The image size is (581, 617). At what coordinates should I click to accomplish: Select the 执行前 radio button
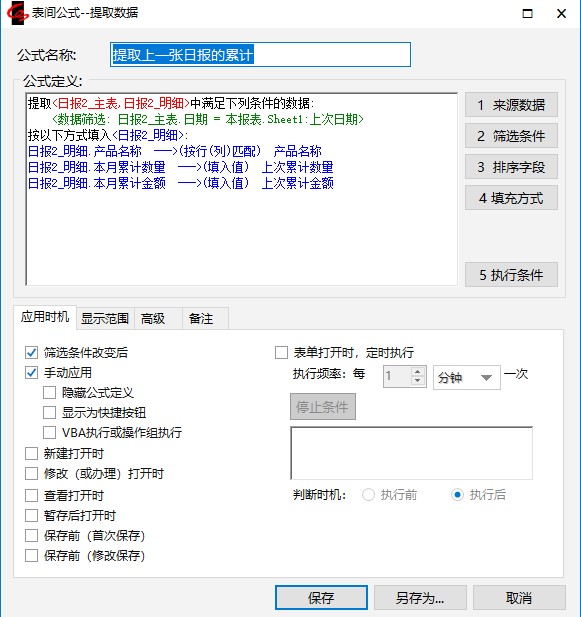(x=368, y=495)
